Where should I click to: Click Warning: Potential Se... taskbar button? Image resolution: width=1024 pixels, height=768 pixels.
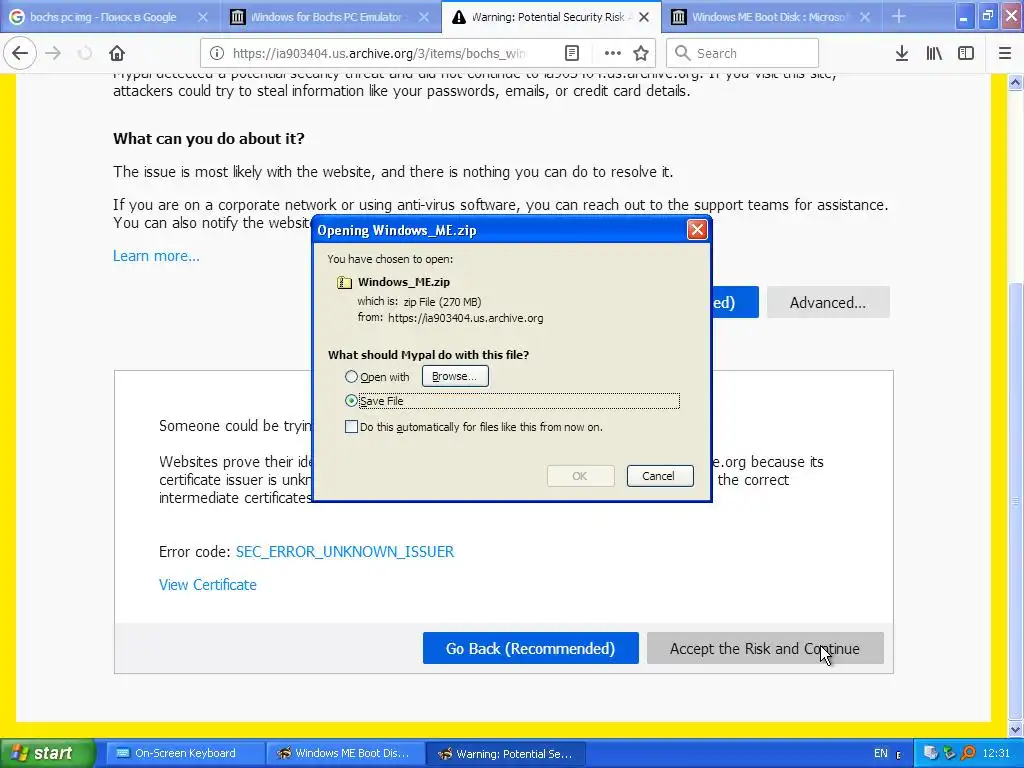coord(505,754)
